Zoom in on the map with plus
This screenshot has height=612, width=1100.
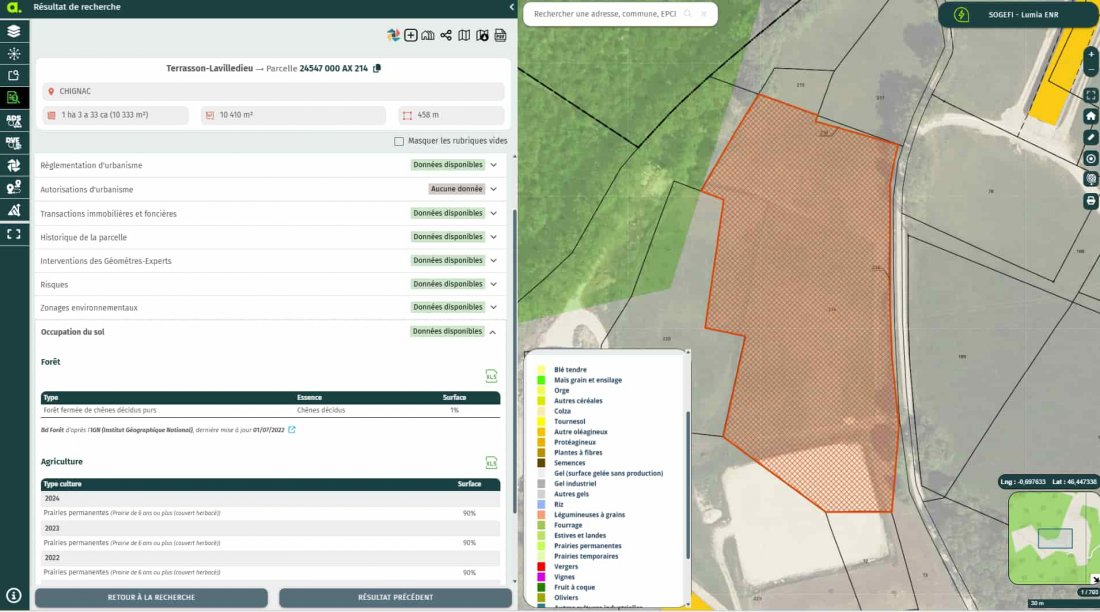tap(1091, 54)
